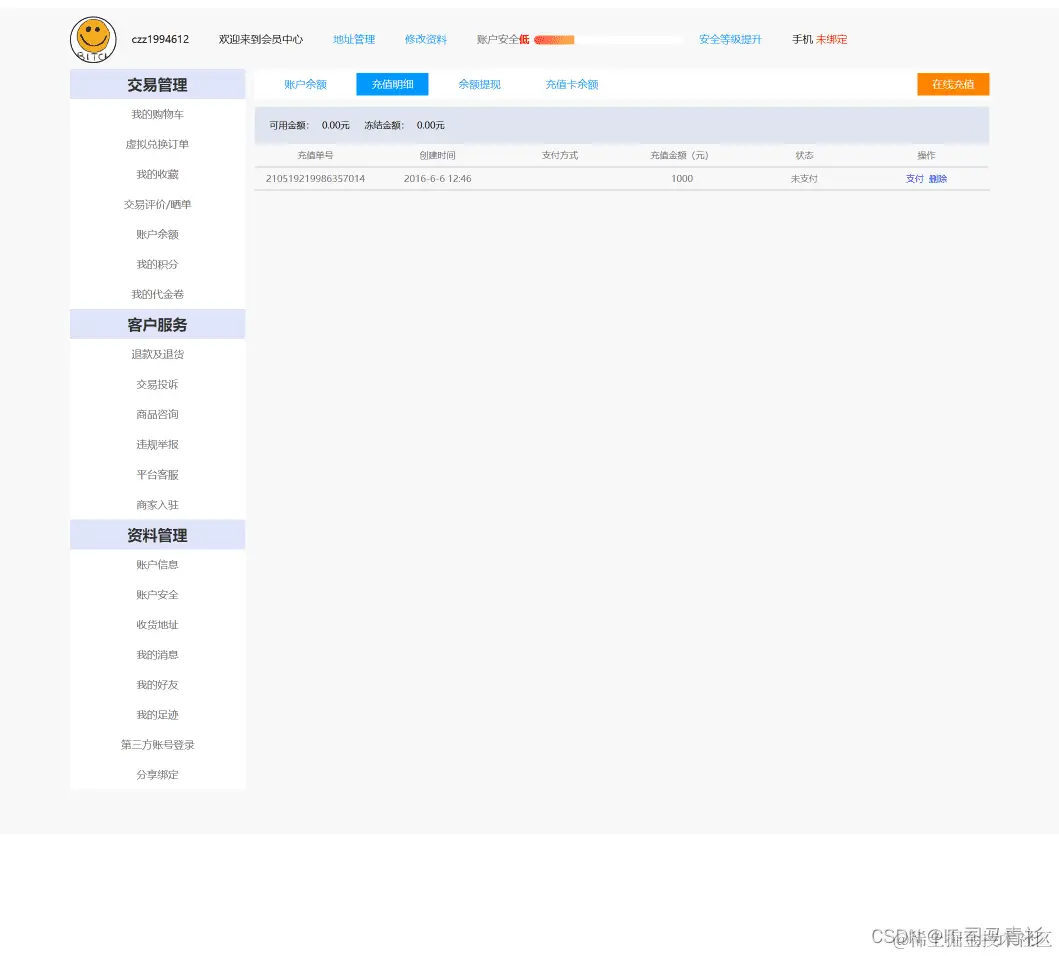
Task: Switch to the 账户余额 tab
Action: pyautogui.click(x=304, y=84)
